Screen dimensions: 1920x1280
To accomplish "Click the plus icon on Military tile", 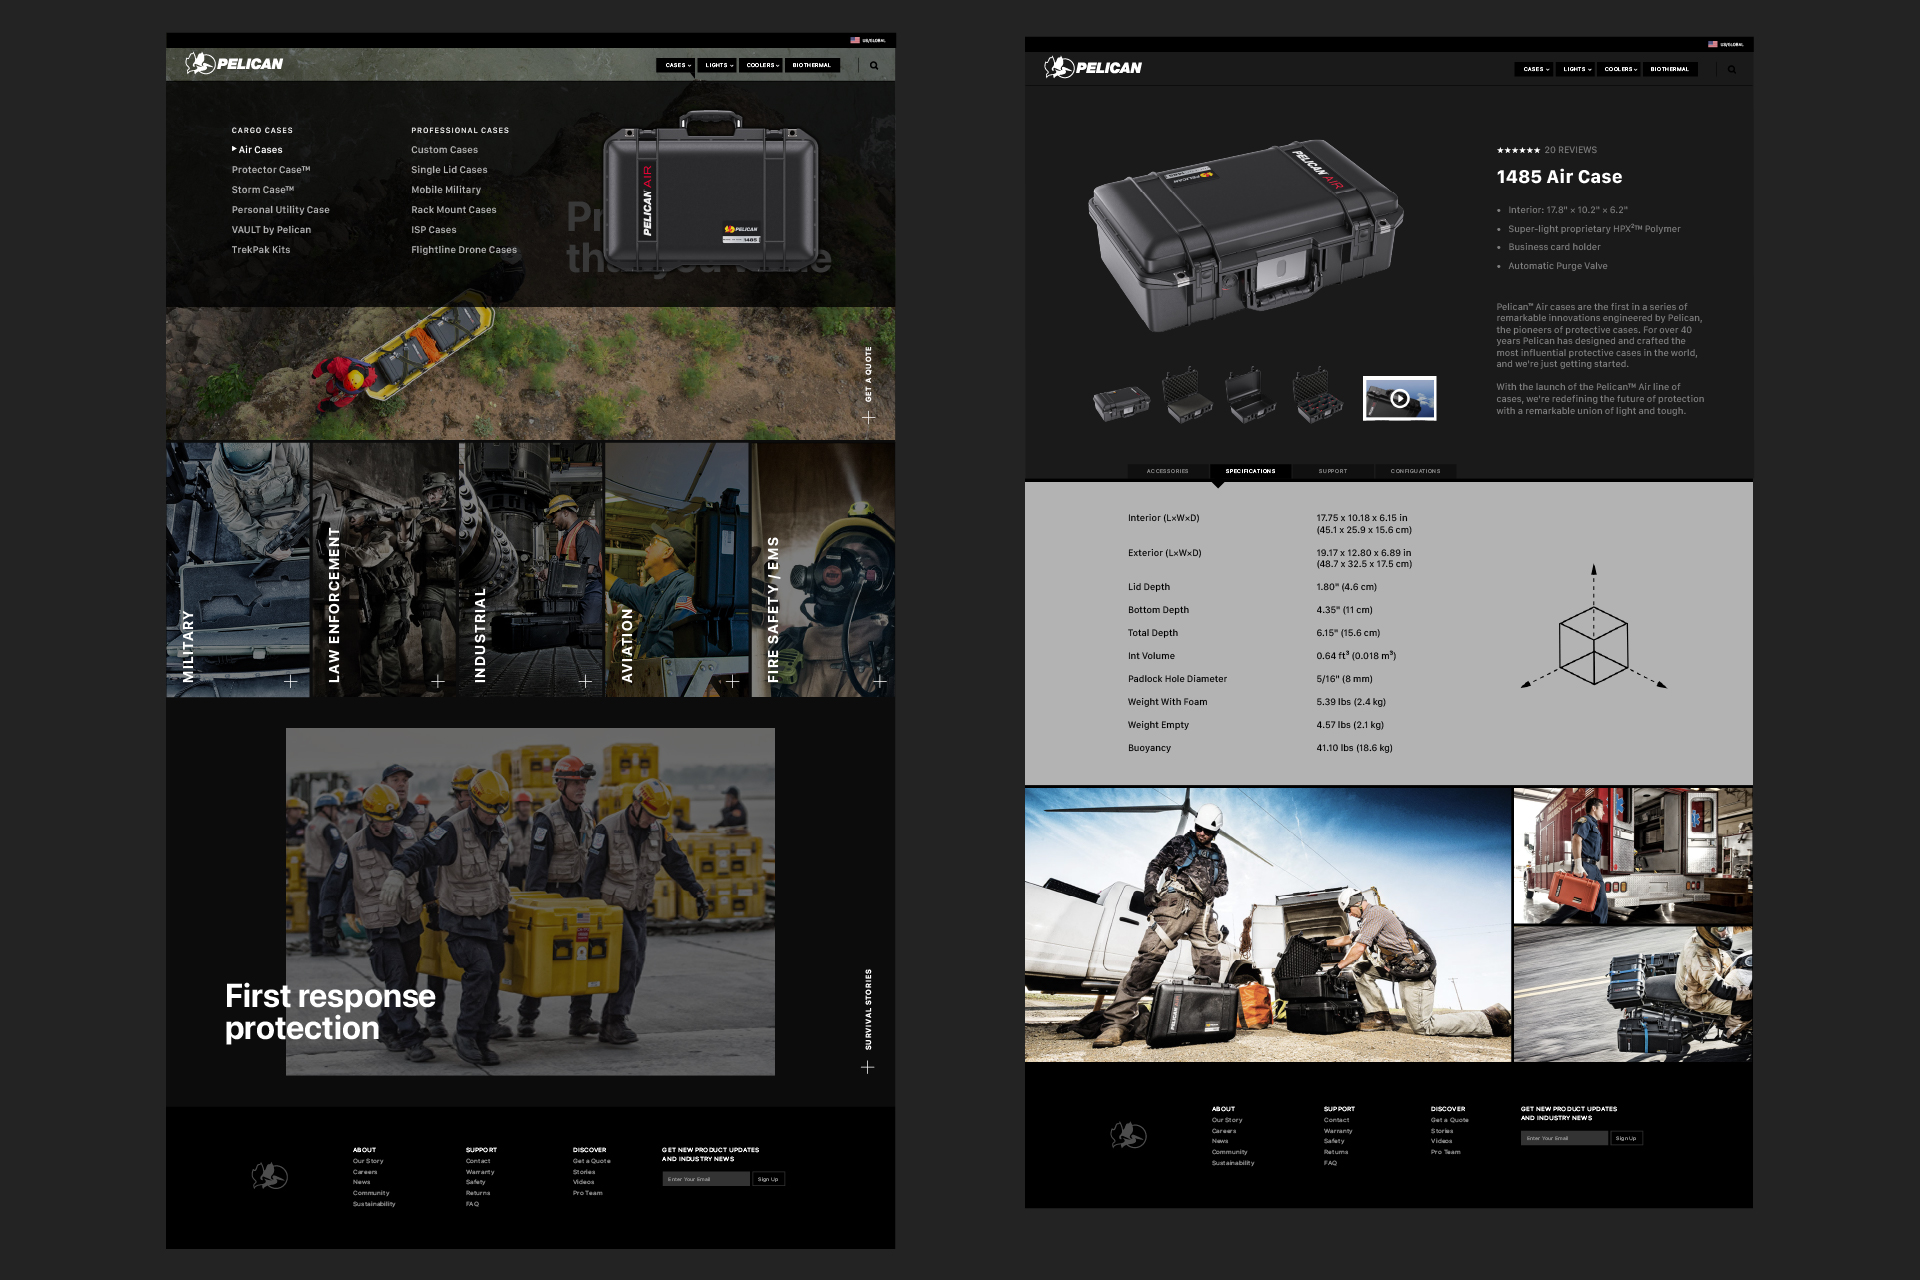I will point(291,681).
